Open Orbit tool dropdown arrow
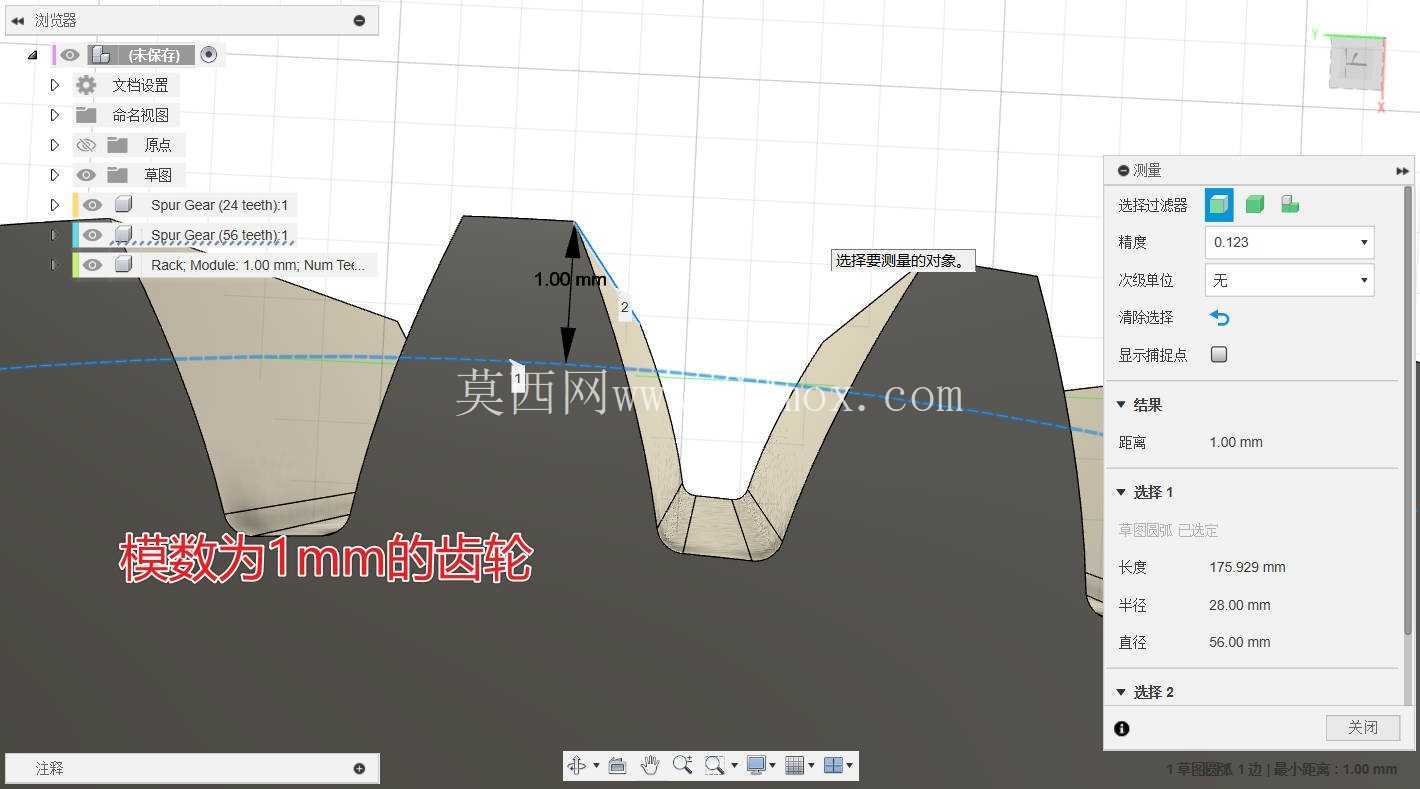1420x789 pixels. click(x=596, y=766)
